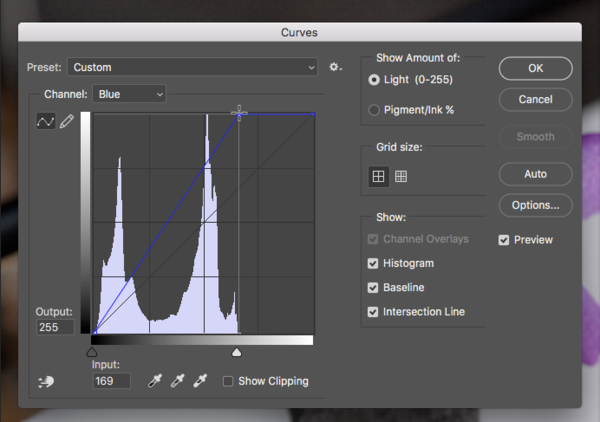
Task: Pick the black point eyedropper
Action: [x=154, y=381]
